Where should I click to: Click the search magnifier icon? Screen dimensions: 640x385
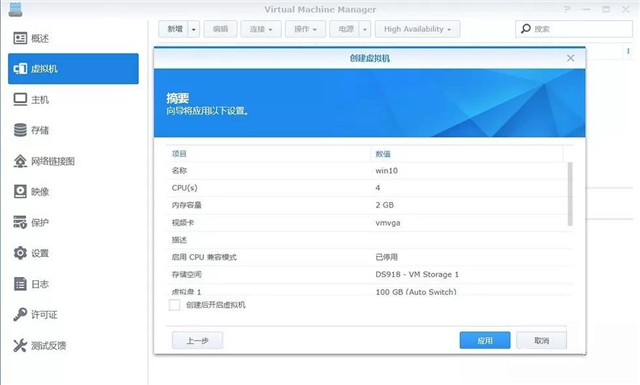click(526, 29)
